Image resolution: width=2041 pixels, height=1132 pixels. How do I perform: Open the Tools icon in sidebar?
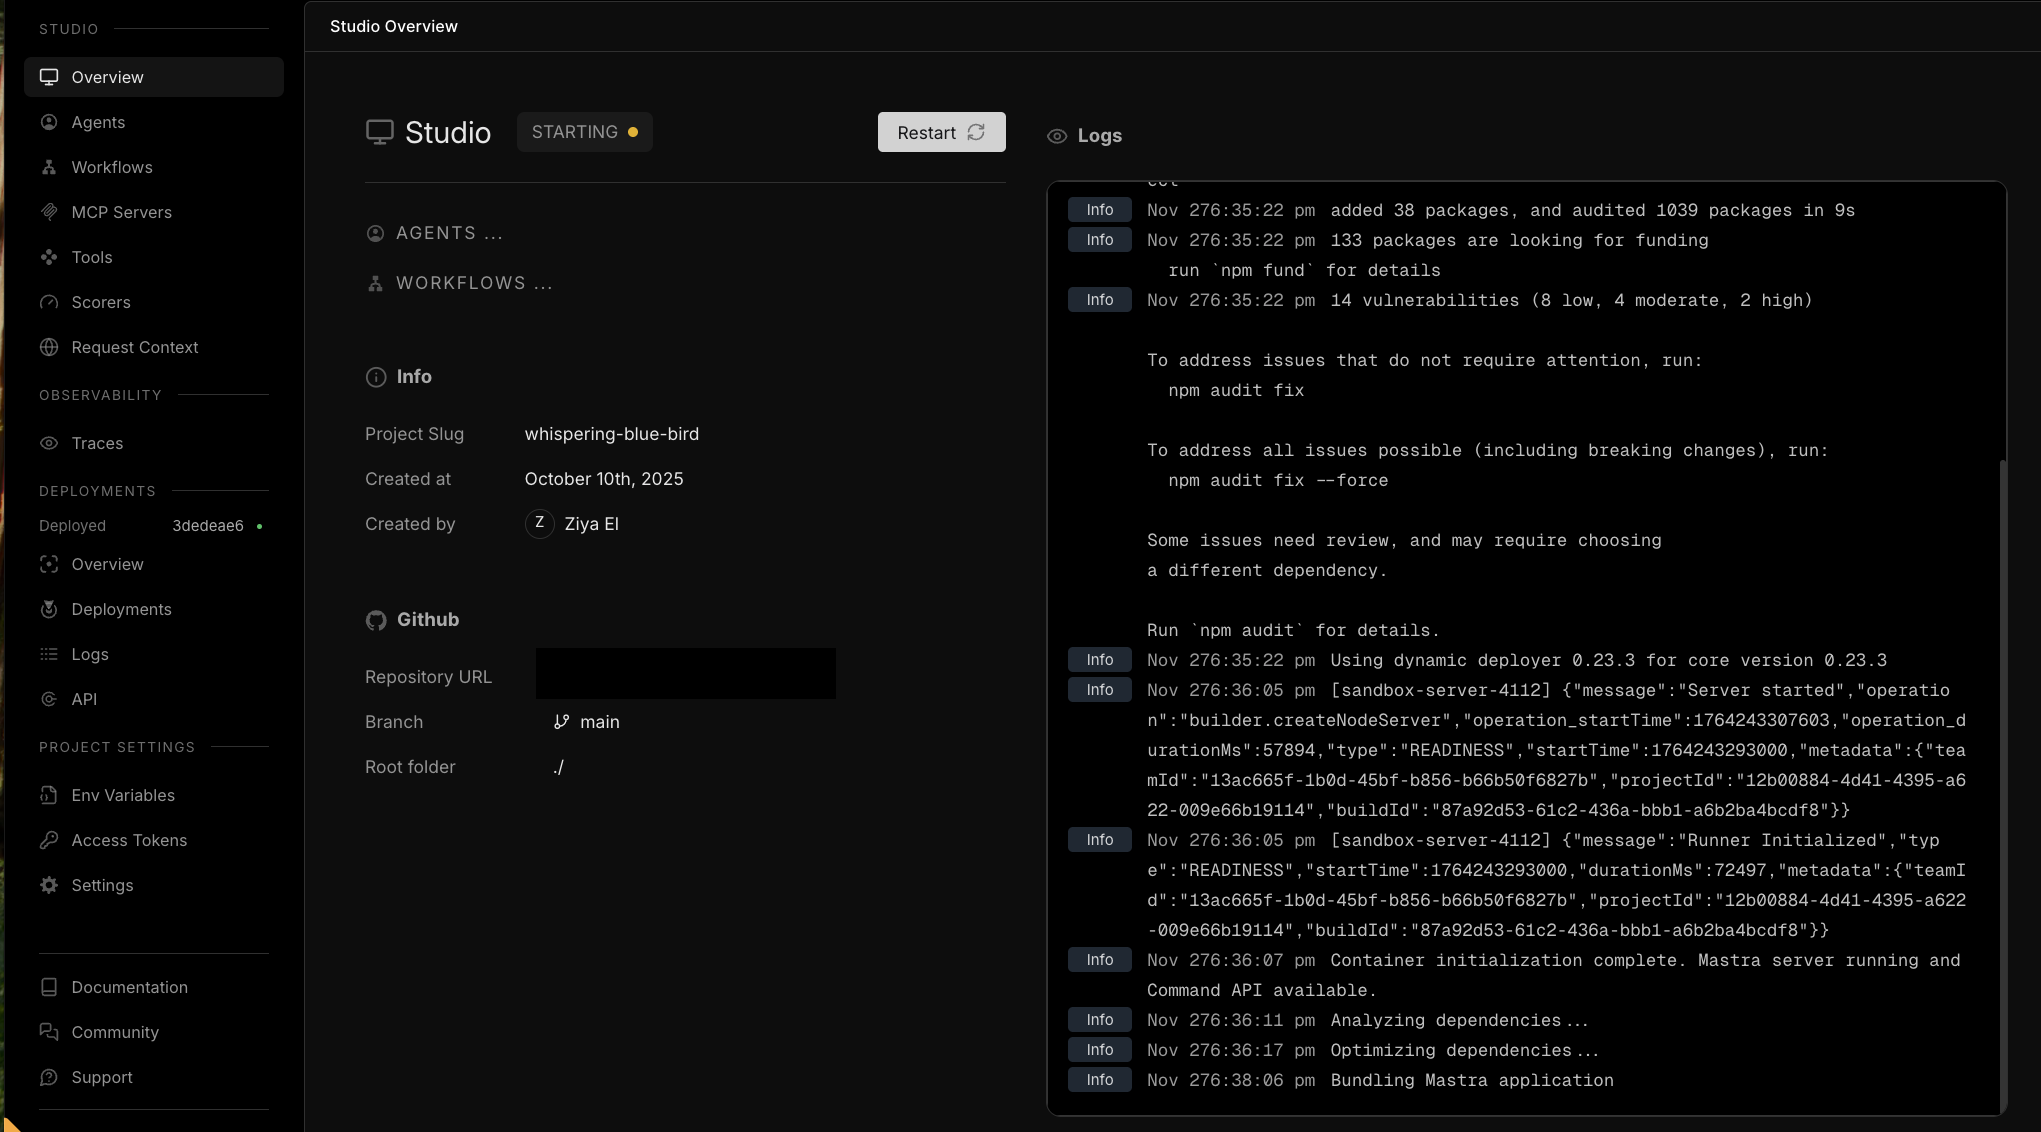(x=49, y=257)
